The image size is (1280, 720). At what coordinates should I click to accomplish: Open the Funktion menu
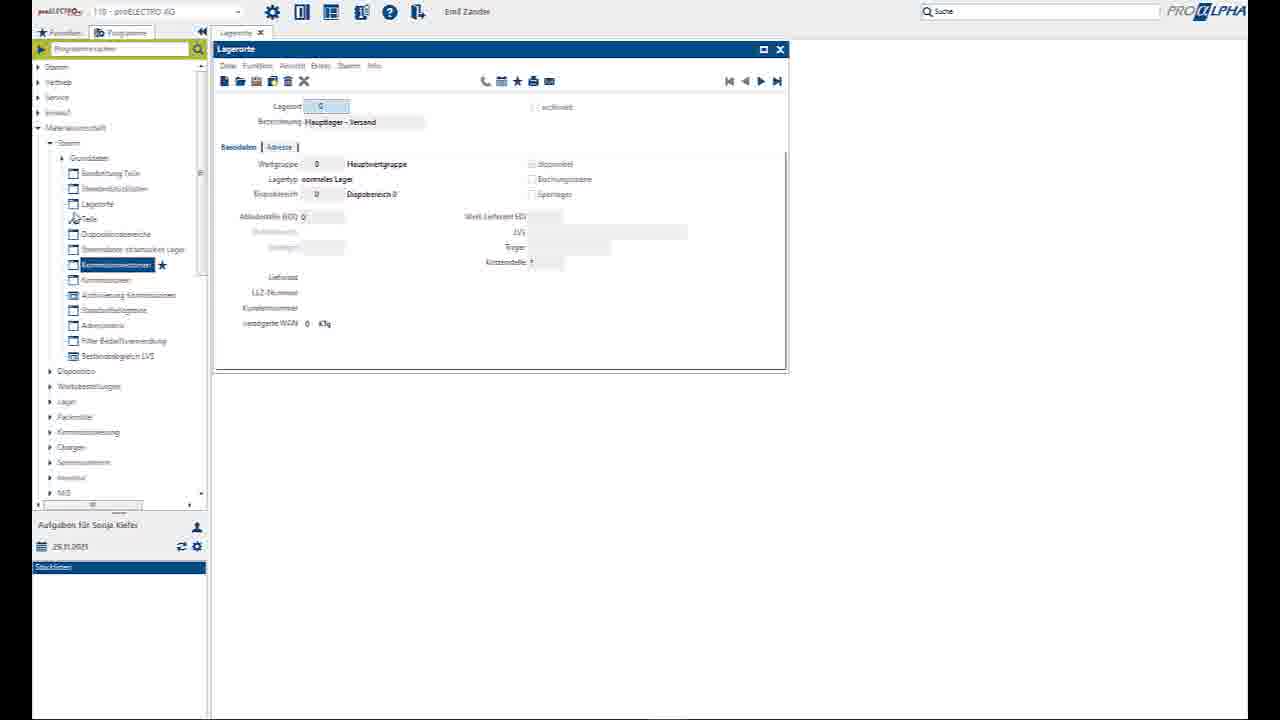click(257, 66)
